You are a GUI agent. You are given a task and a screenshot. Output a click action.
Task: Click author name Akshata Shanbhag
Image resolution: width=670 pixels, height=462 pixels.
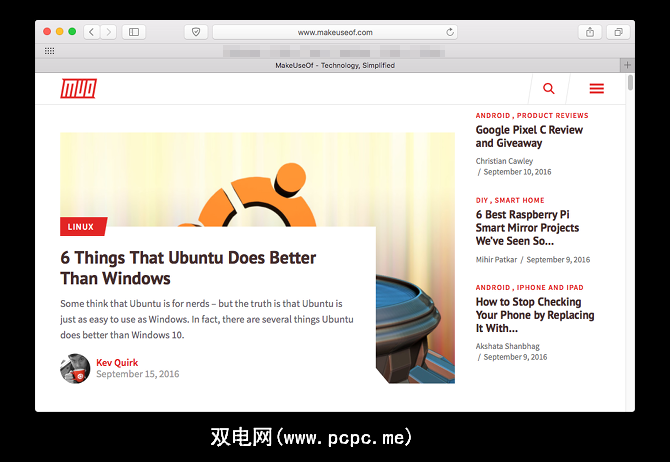click(508, 346)
